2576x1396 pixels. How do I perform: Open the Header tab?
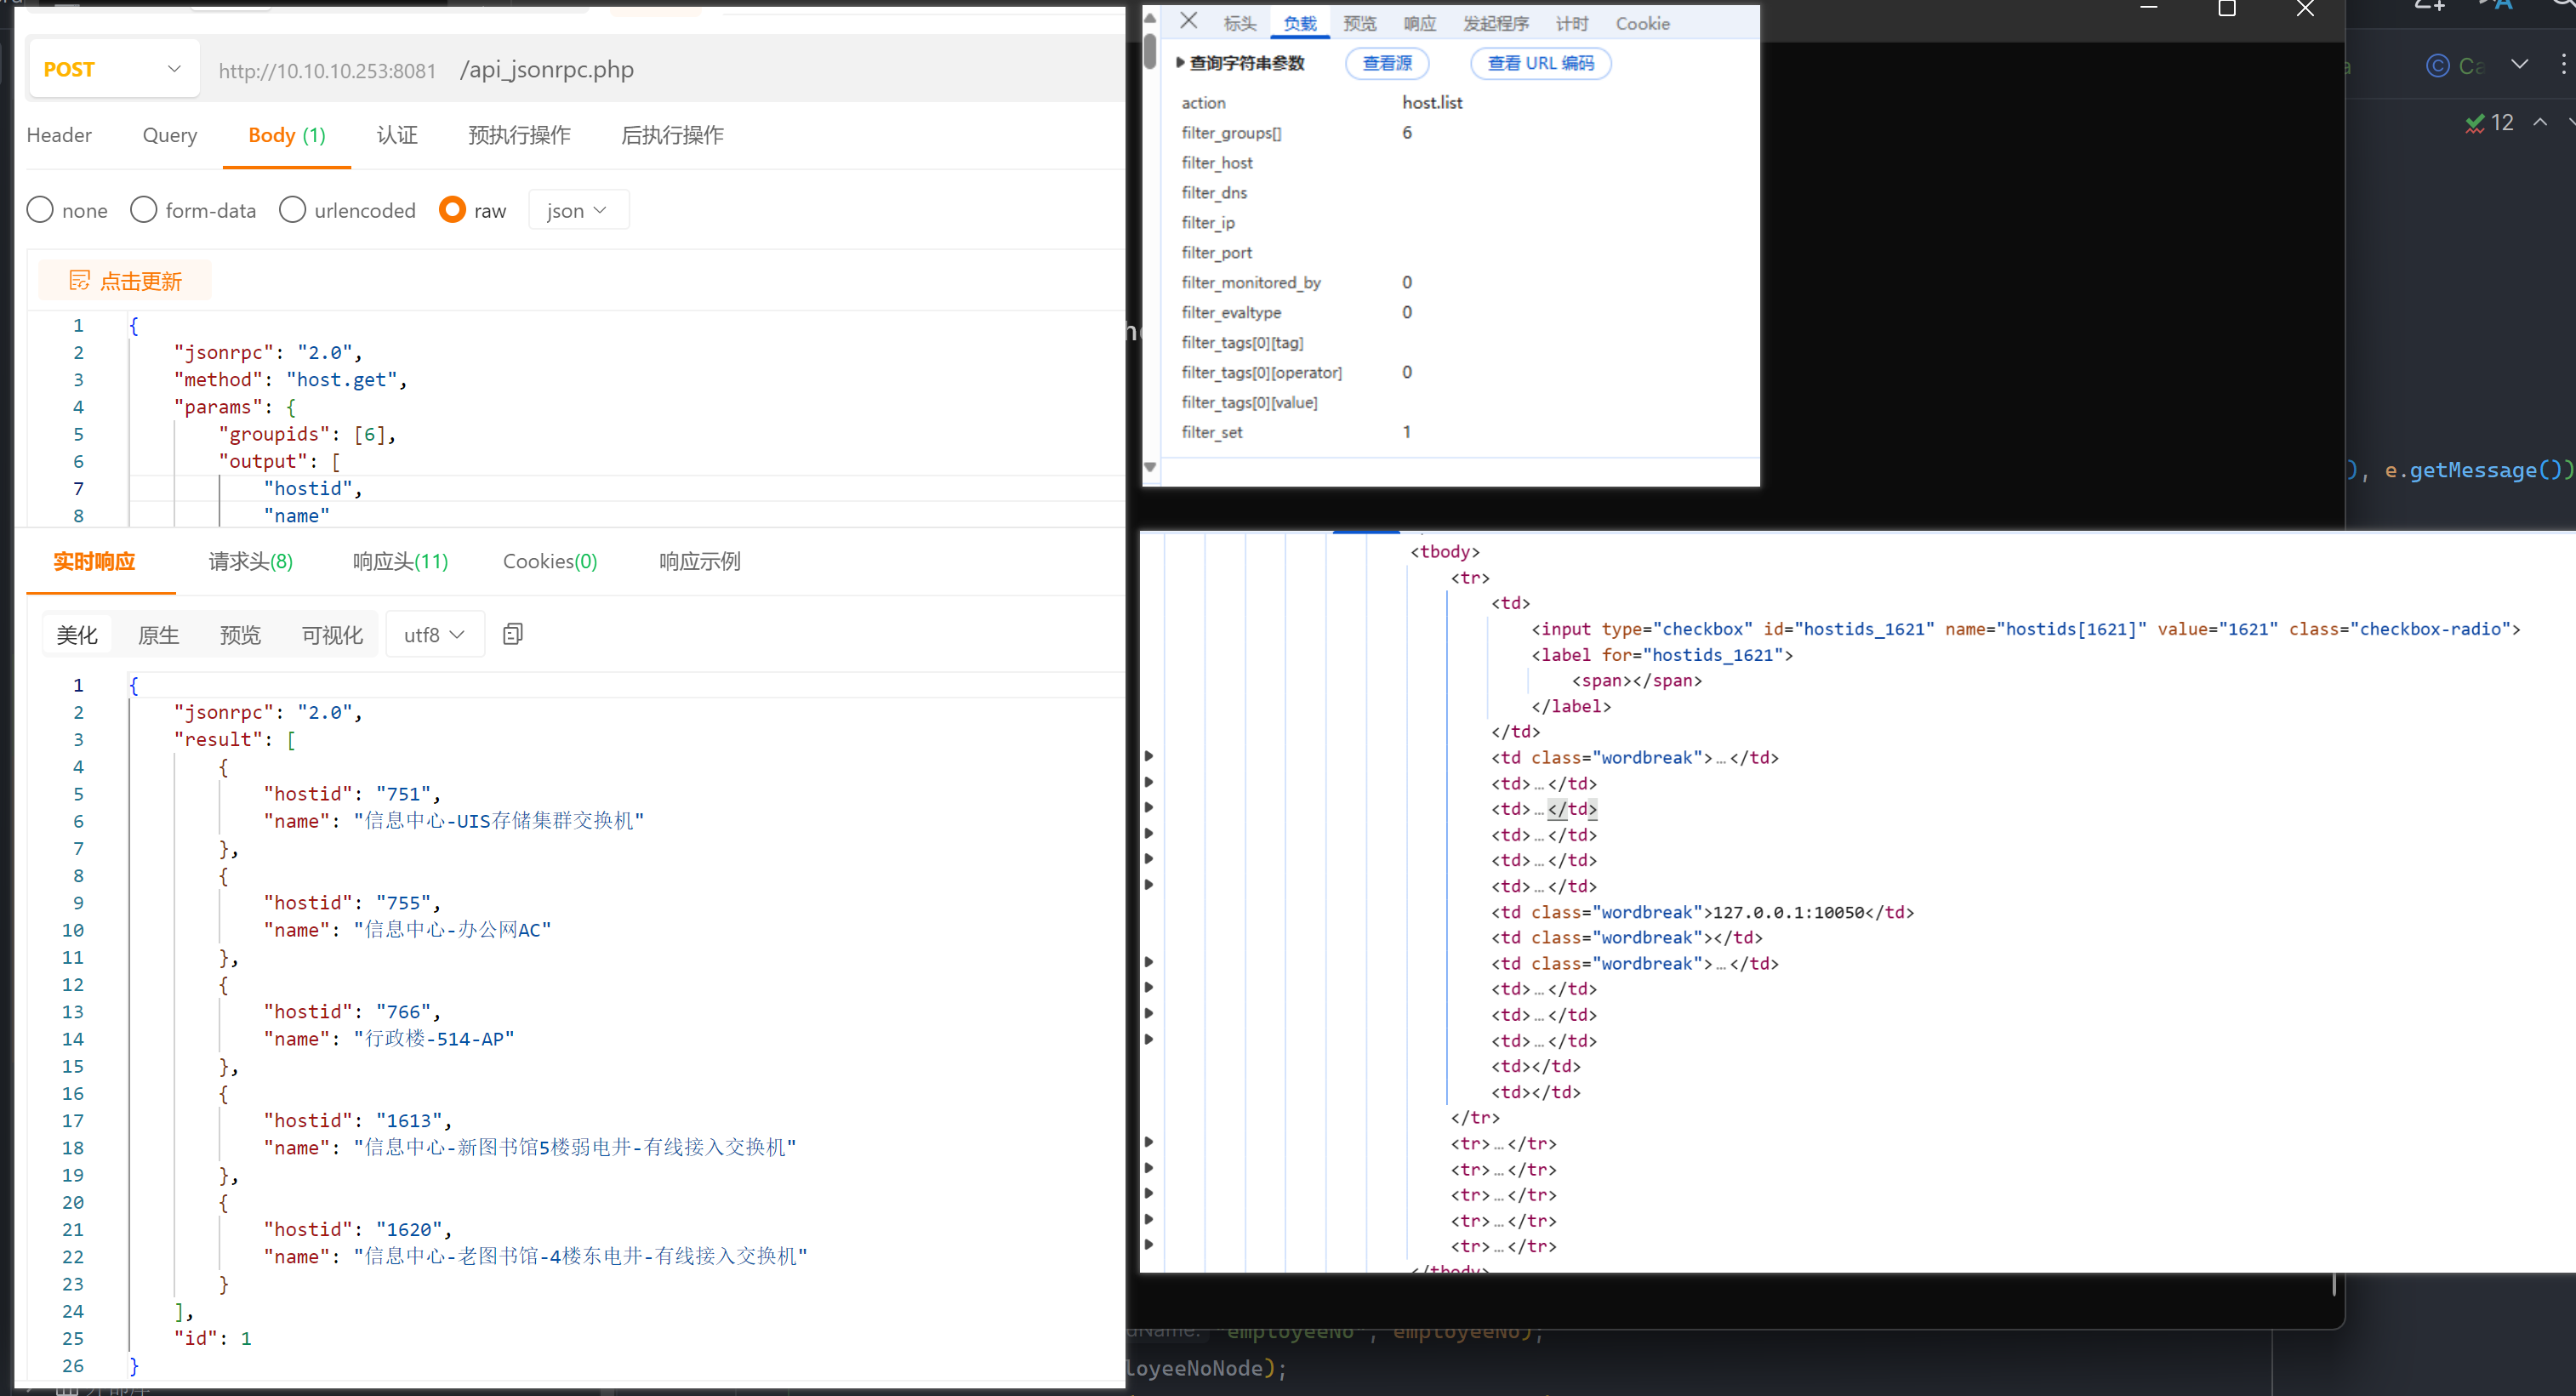(59, 135)
